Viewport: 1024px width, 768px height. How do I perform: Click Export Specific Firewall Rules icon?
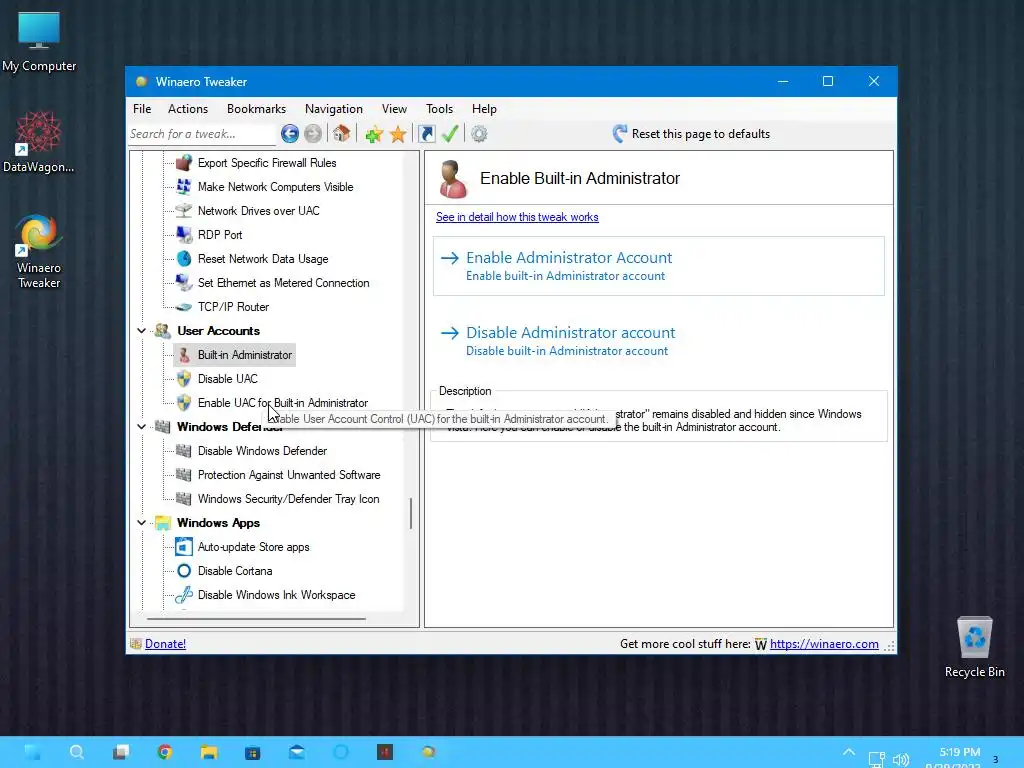tap(184, 163)
